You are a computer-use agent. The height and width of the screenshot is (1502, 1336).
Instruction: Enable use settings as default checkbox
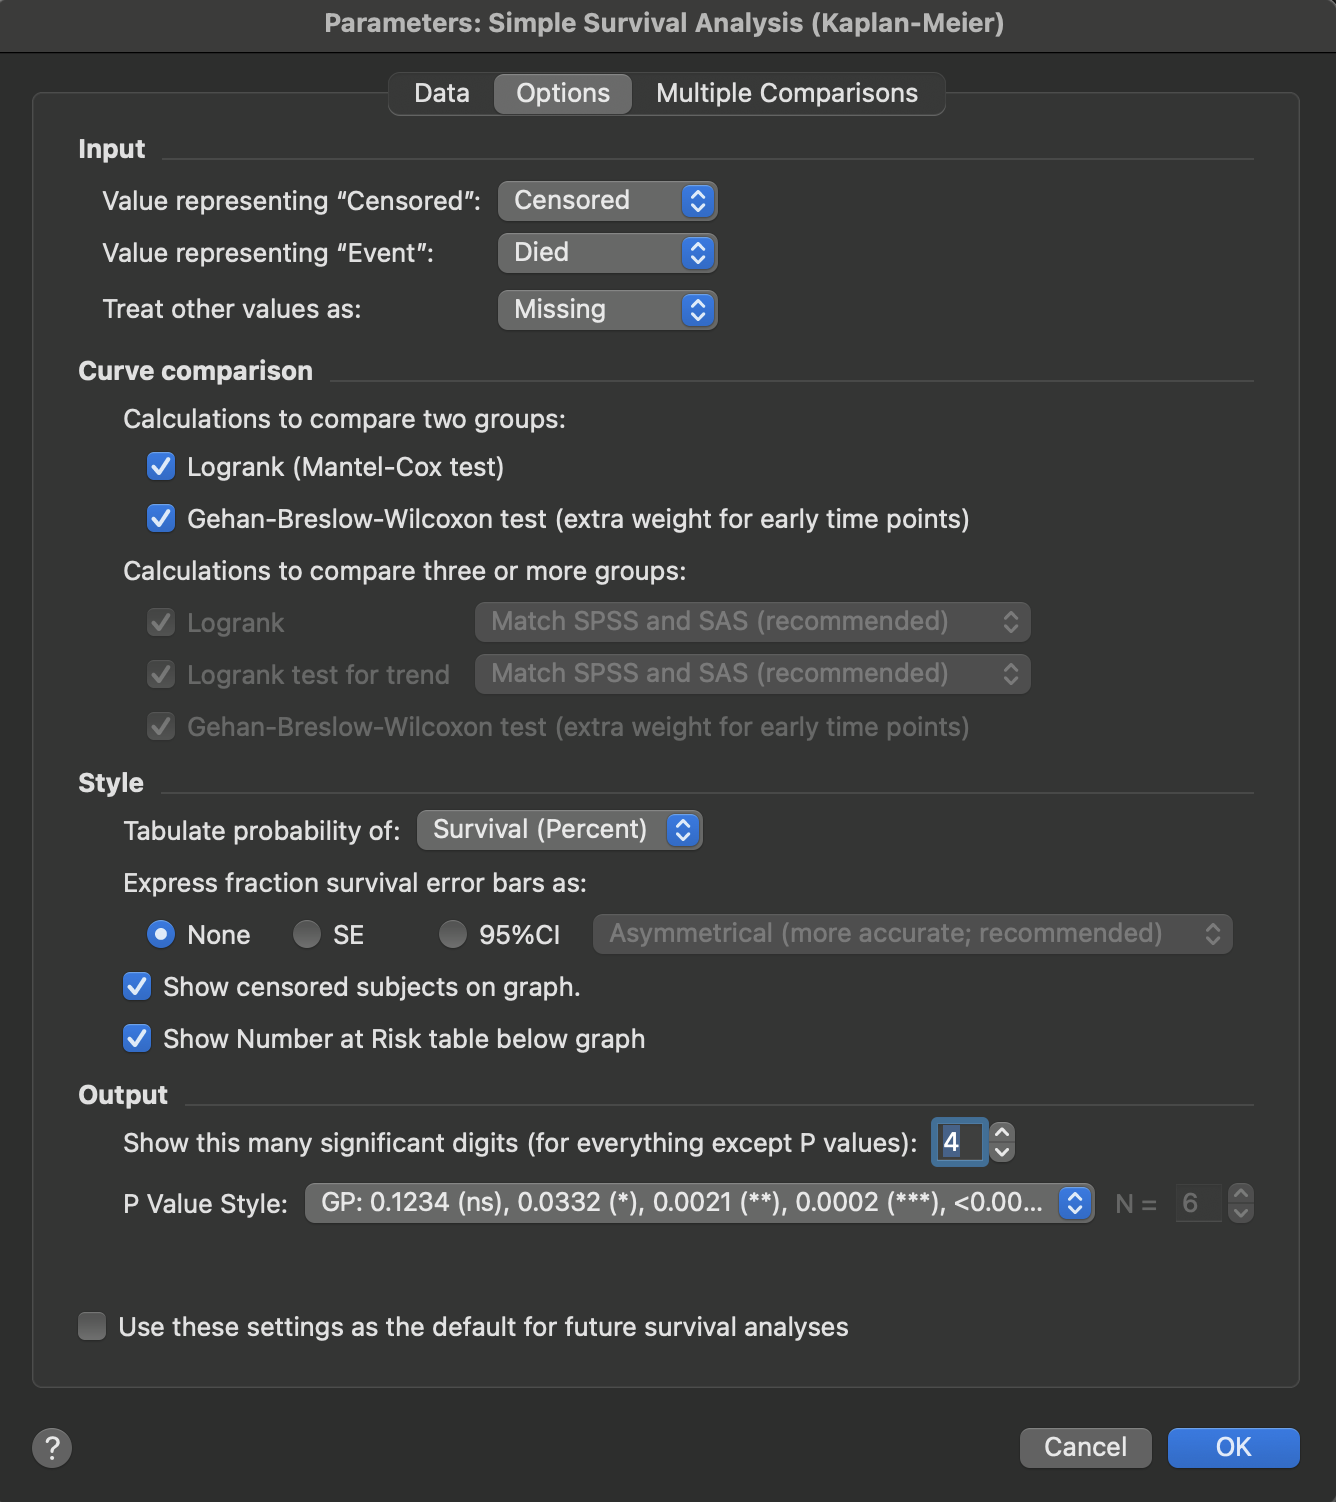click(92, 1327)
